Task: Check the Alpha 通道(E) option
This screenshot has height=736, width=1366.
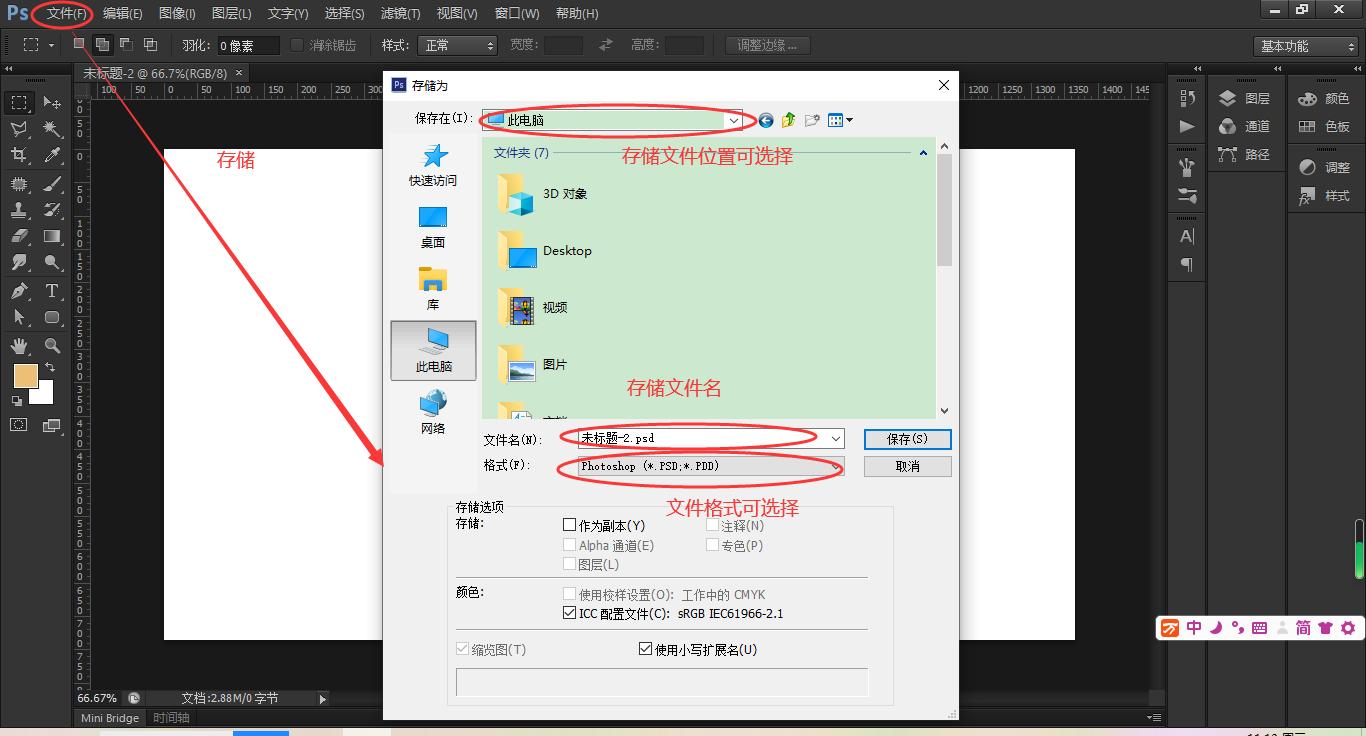Action: 570,544
